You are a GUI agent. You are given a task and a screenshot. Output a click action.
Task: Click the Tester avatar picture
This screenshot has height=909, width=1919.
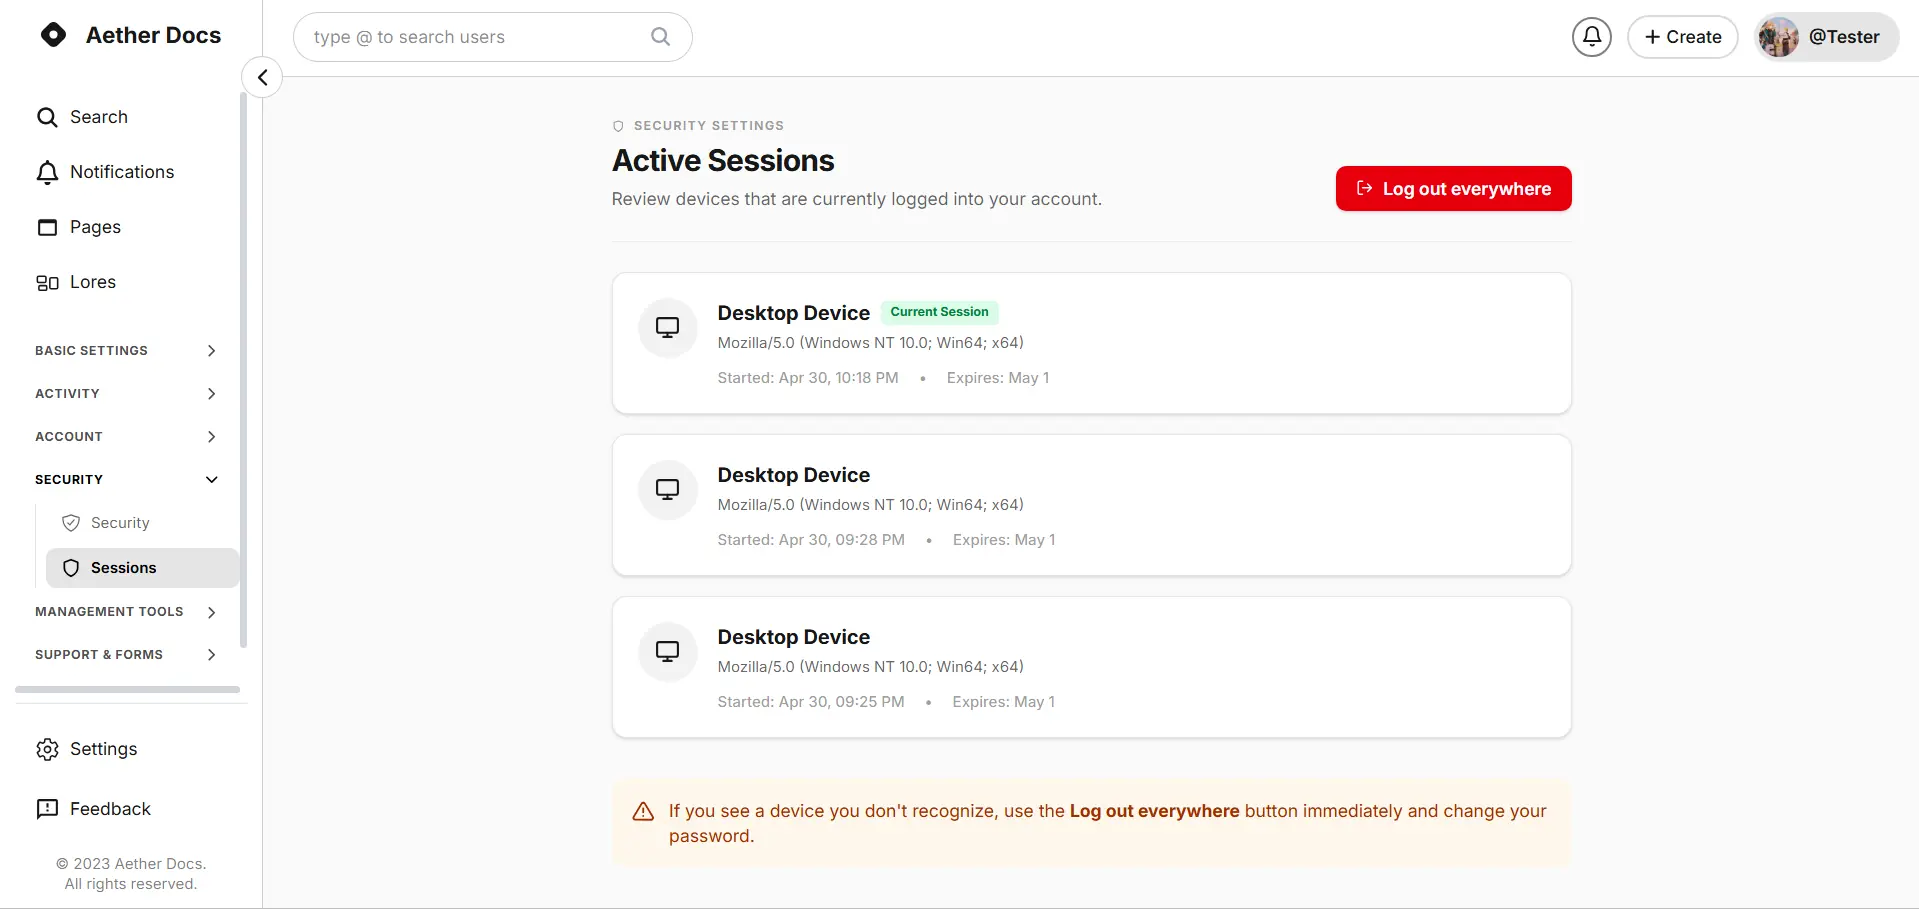pyautogui.click(x=1779, y=37)
